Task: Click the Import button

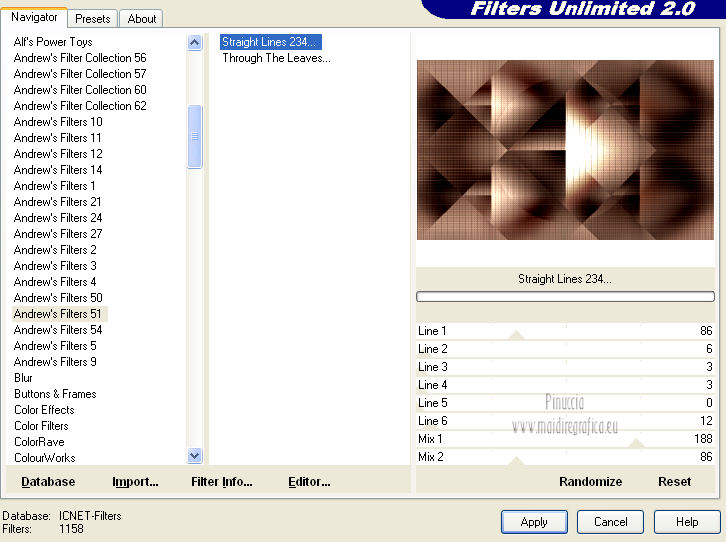Action: pyautogui.click(x=135, y=482)
